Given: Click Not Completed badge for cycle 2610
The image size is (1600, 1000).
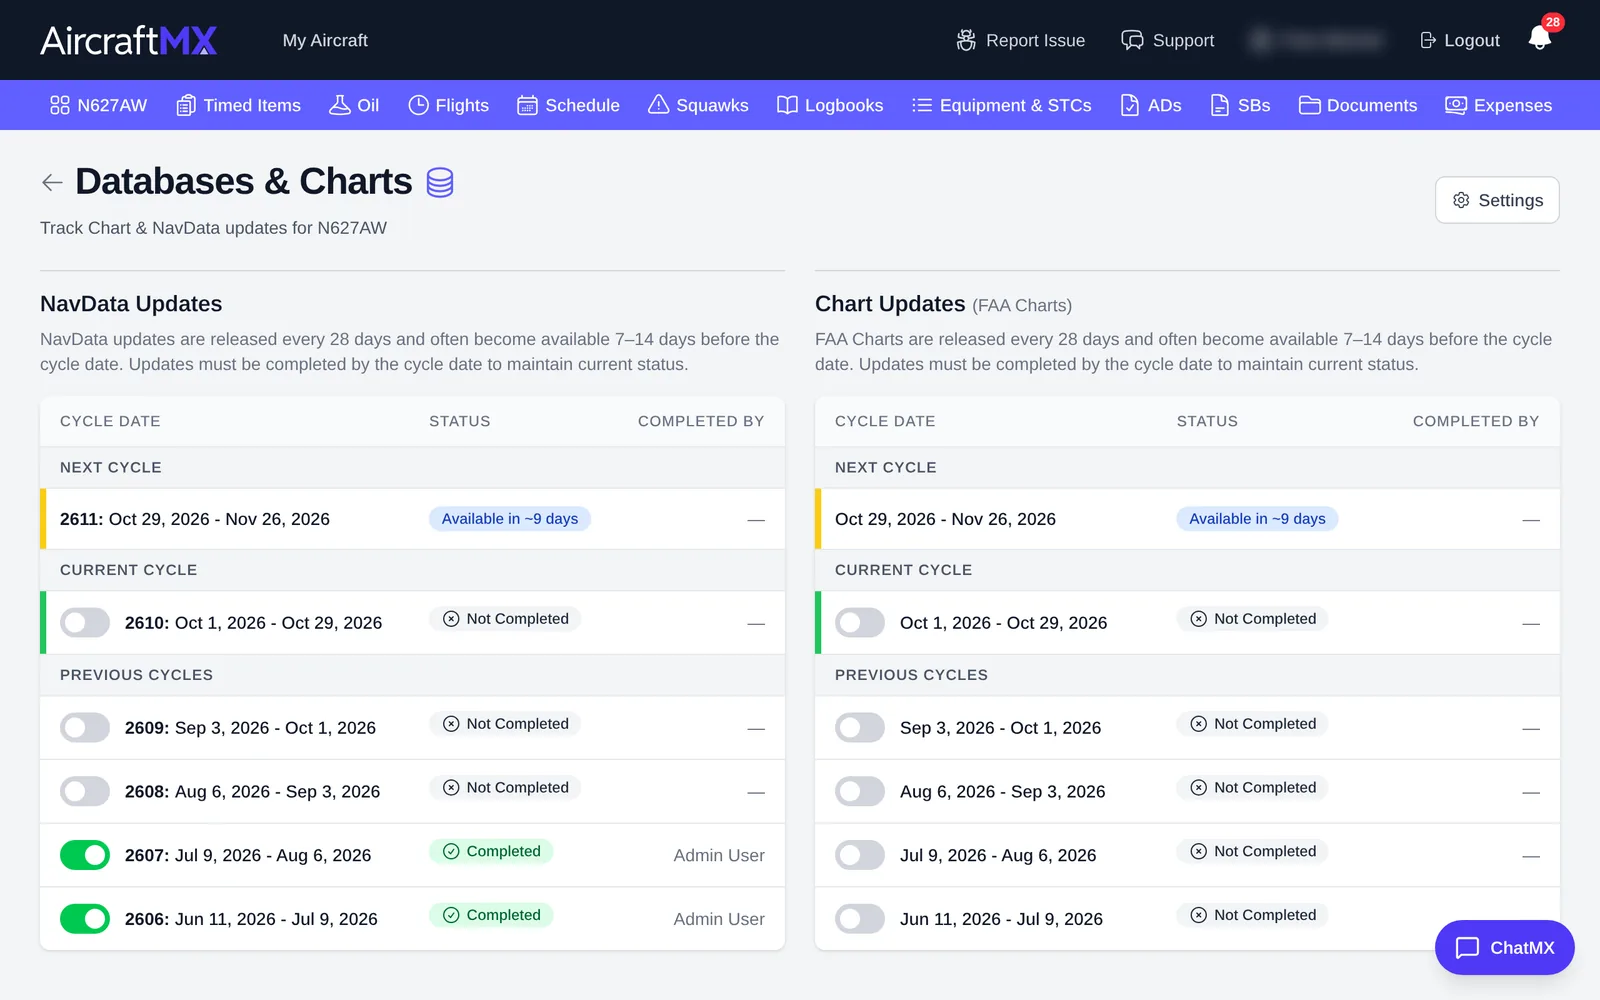Looking at the screenshot, I should (505, 619).
